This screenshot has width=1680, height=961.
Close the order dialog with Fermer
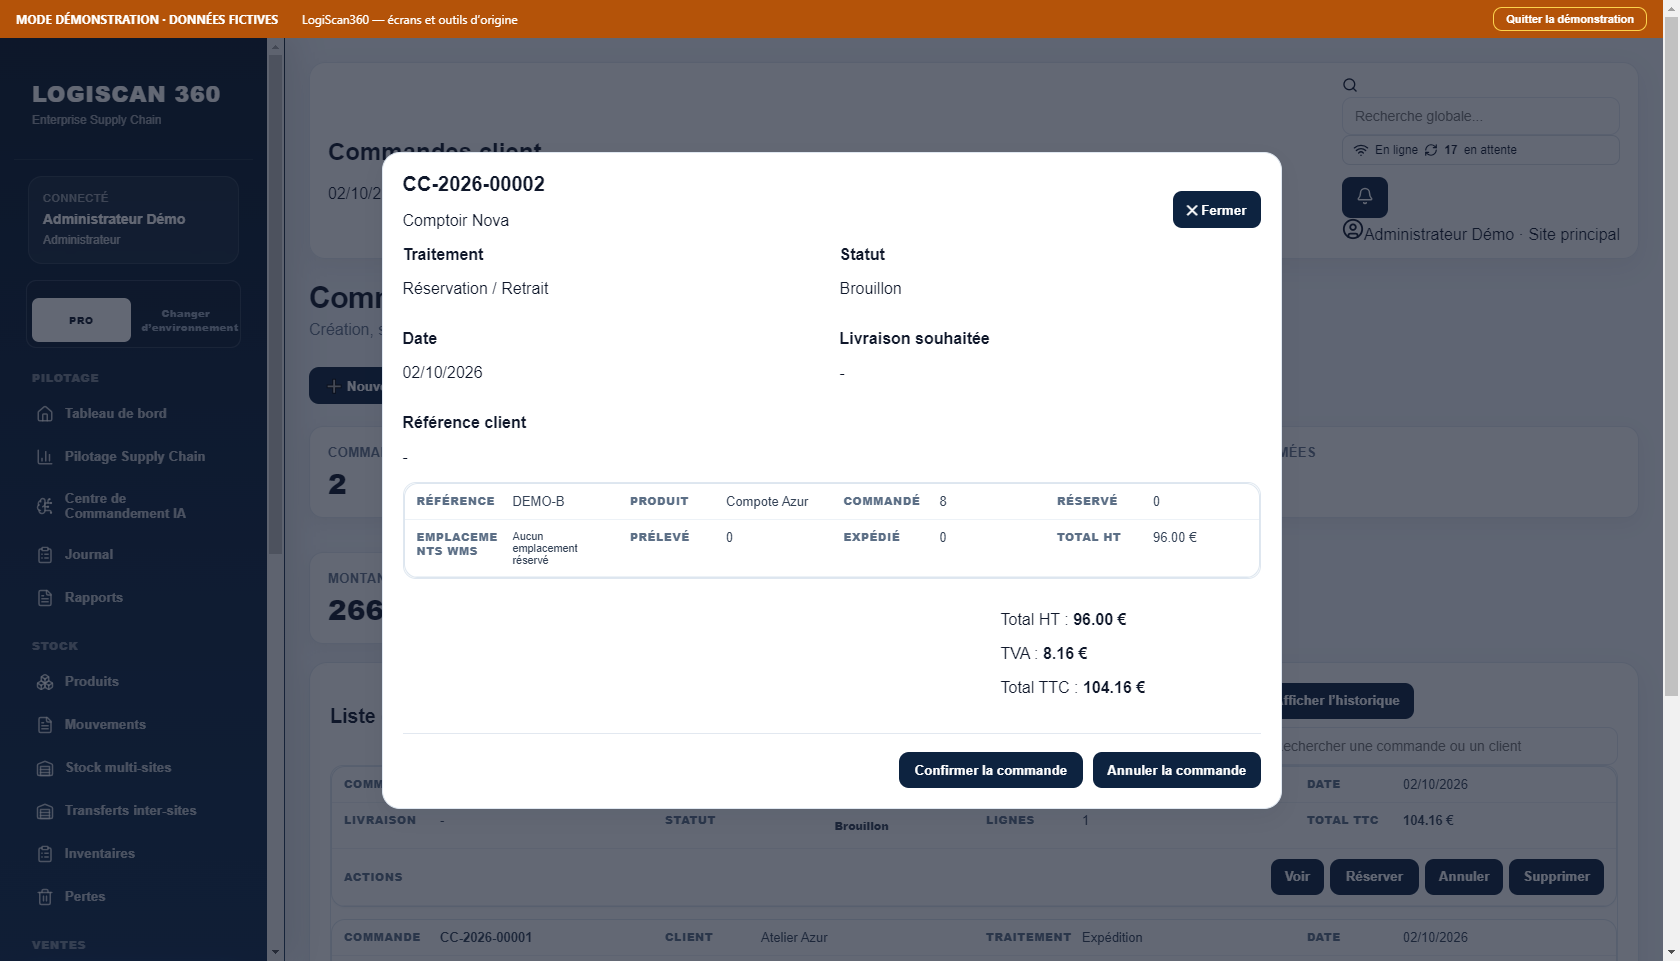pos(1217,210)
